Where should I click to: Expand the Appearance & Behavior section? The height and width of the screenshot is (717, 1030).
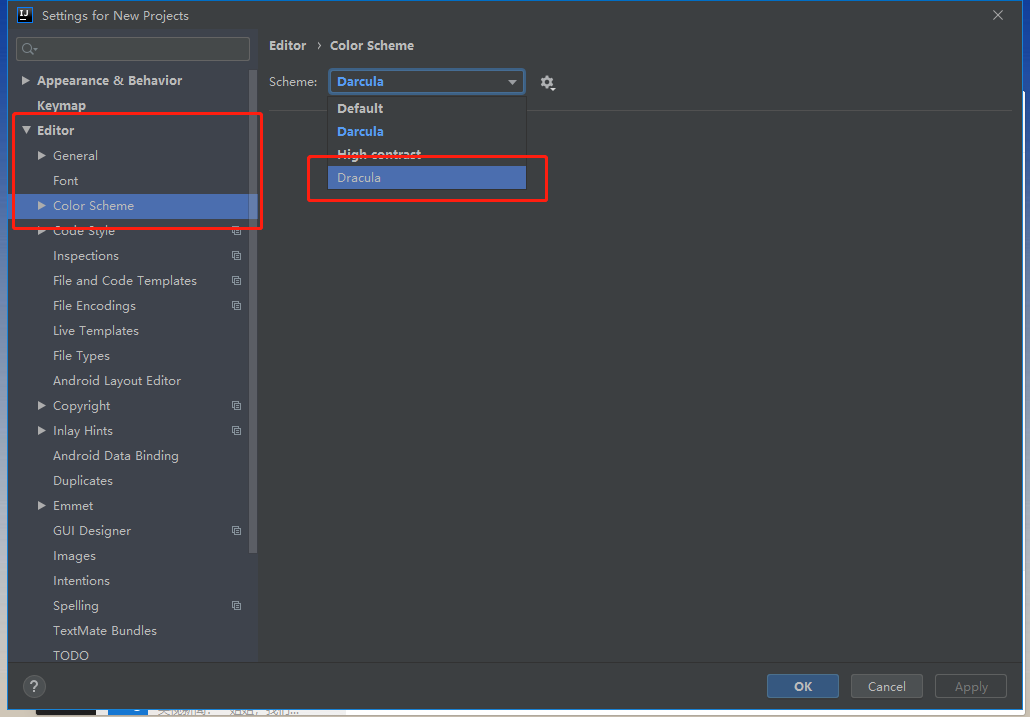click(x=26, y=81)
